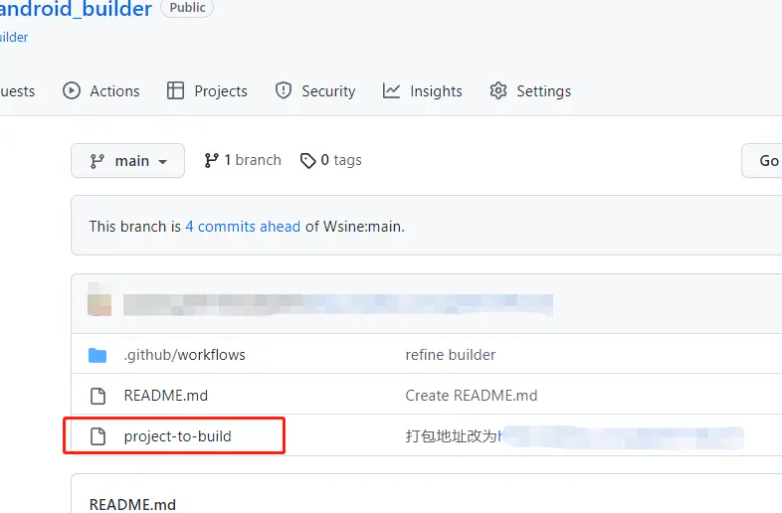
Task: Open the Insights tab
Action: click(422, 91)
